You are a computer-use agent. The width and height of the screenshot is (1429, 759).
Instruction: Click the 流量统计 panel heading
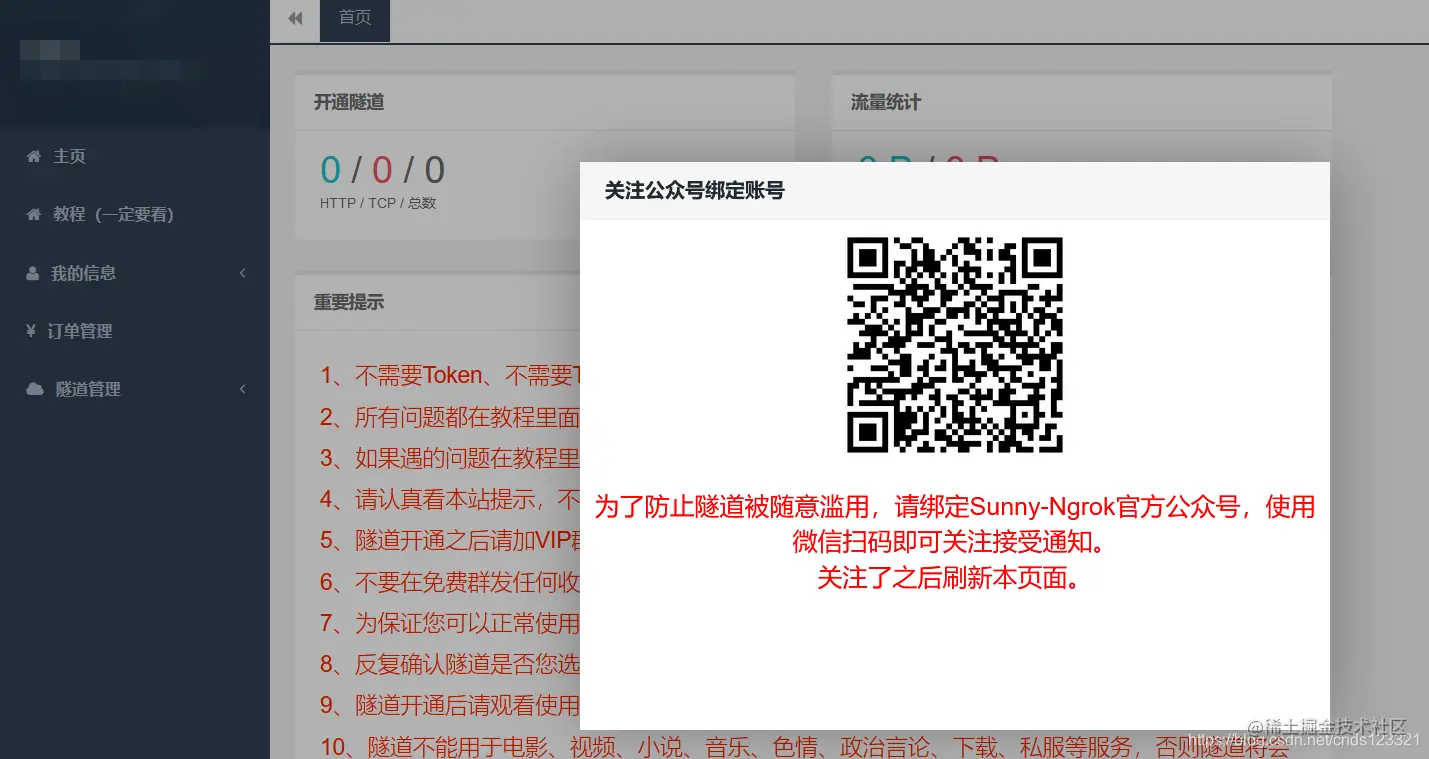pos(886,102)
